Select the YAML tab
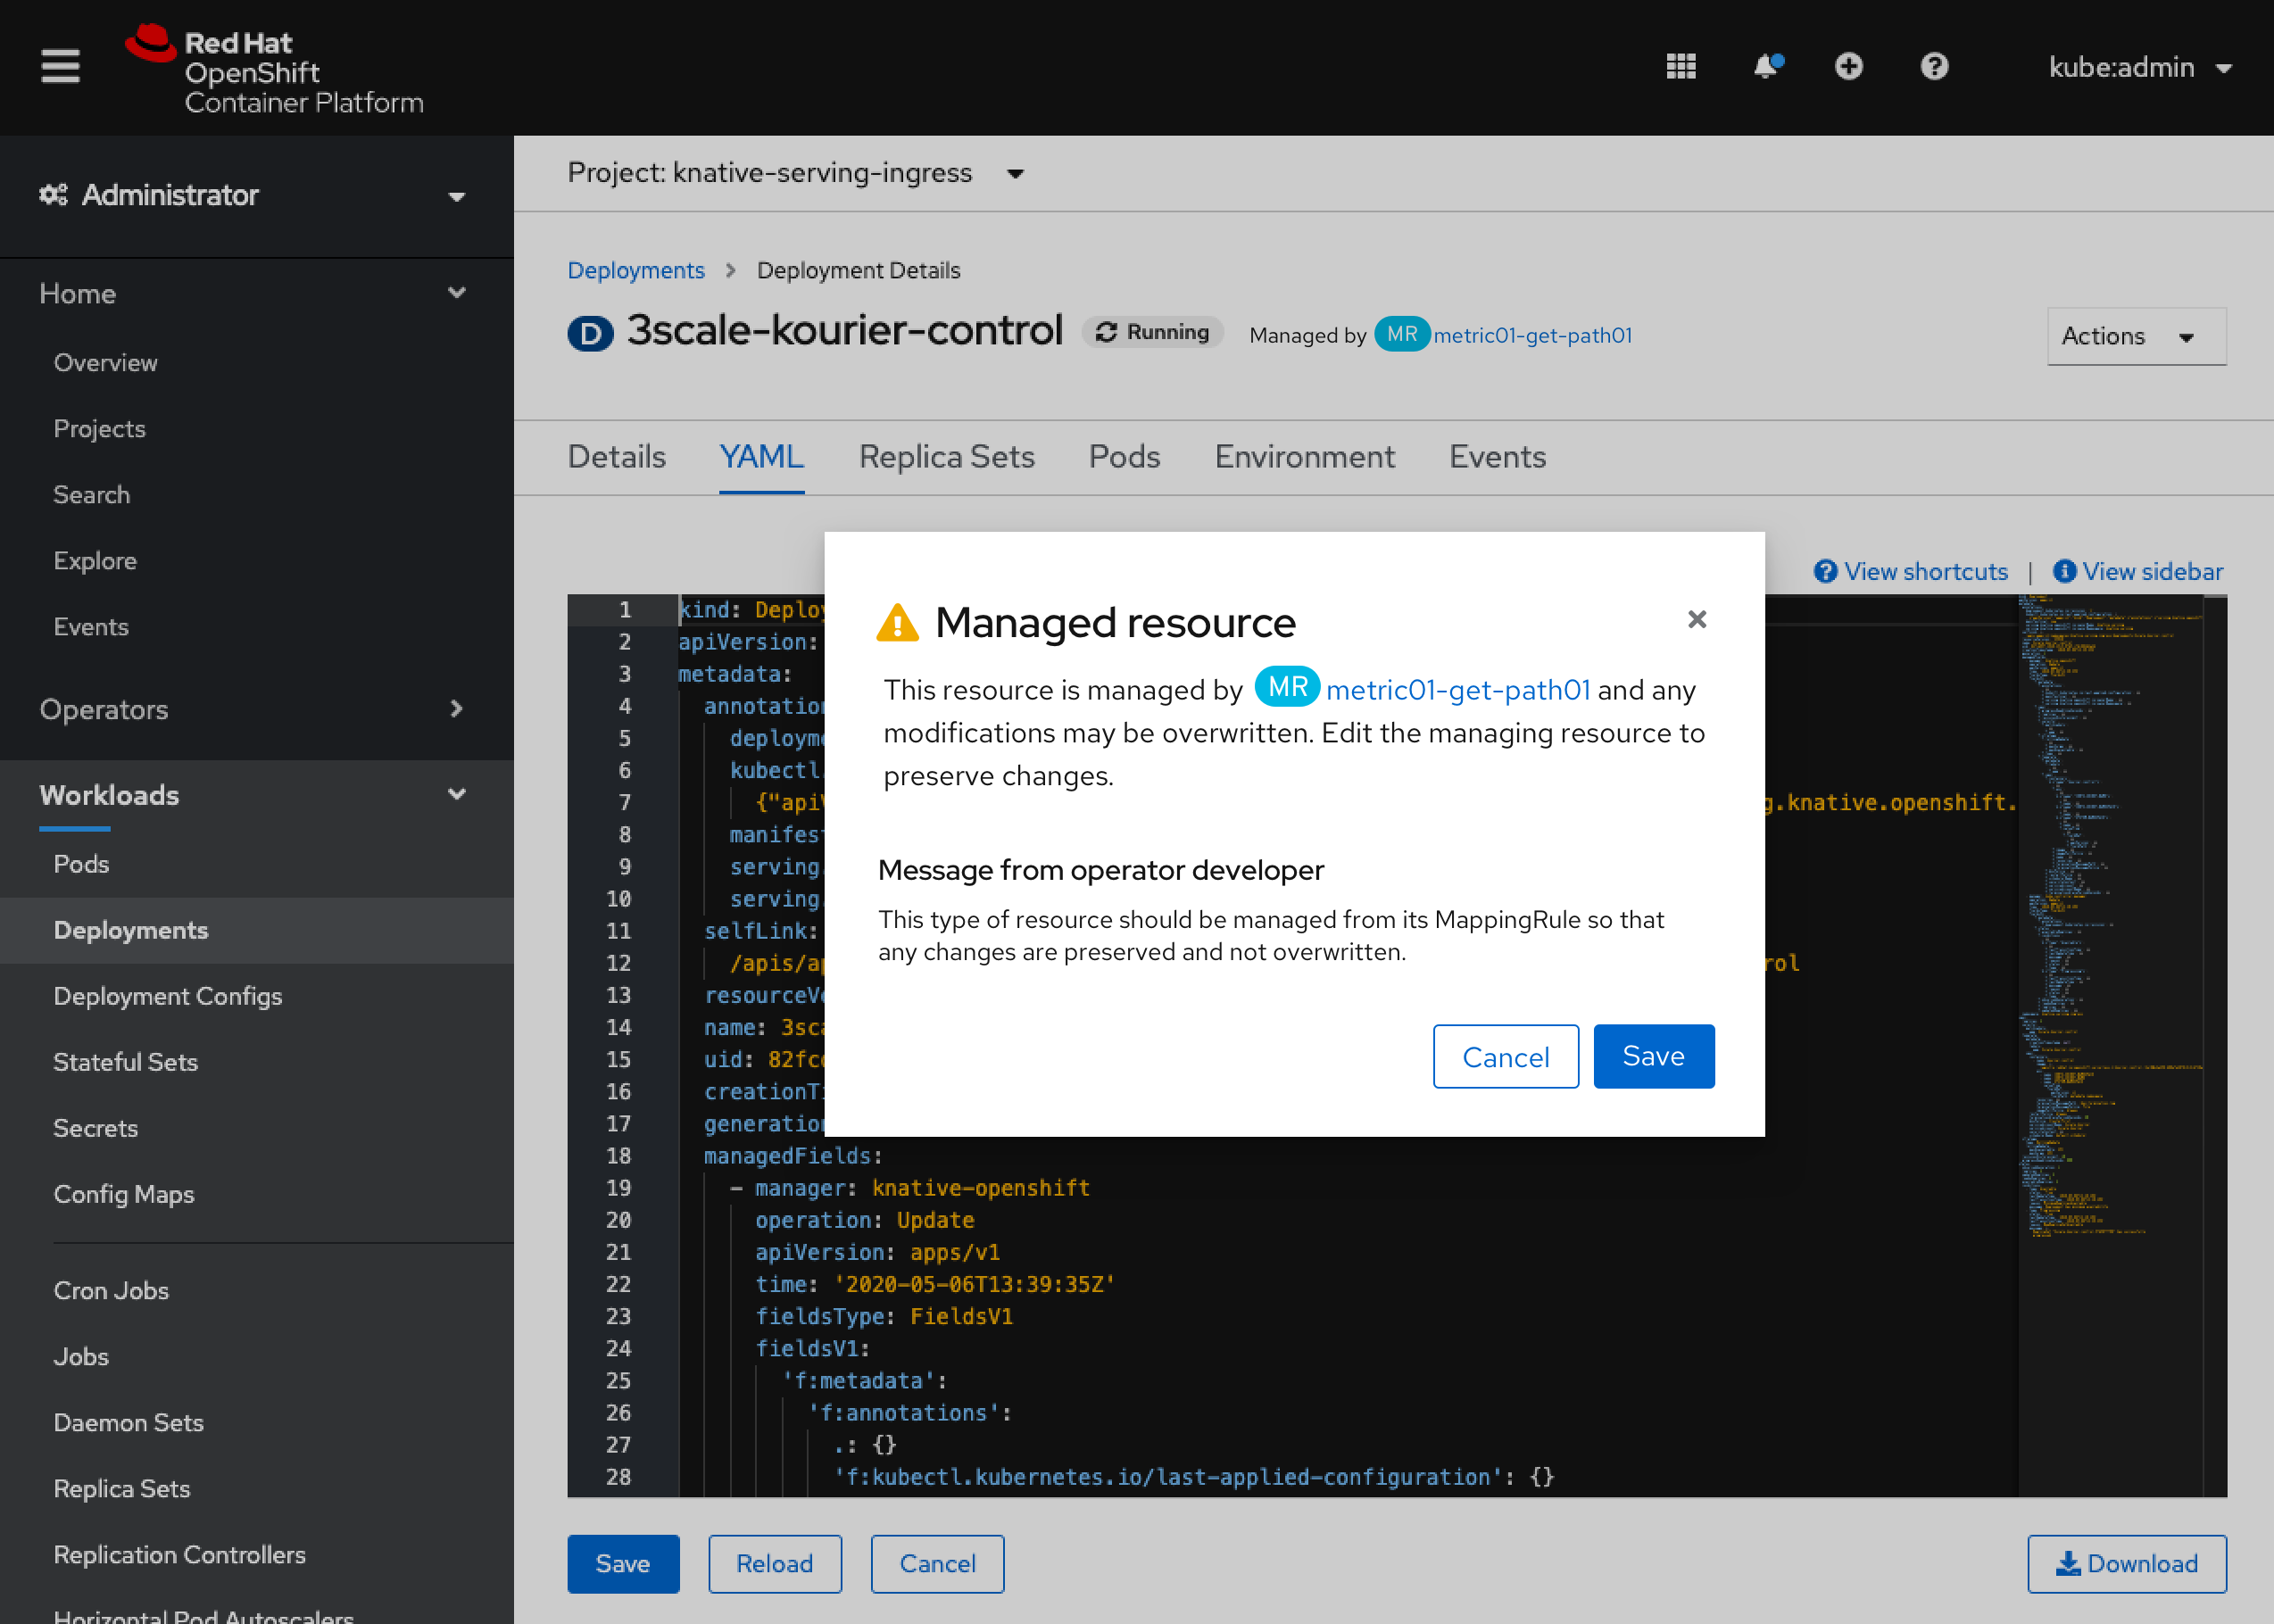 (761, 457)
